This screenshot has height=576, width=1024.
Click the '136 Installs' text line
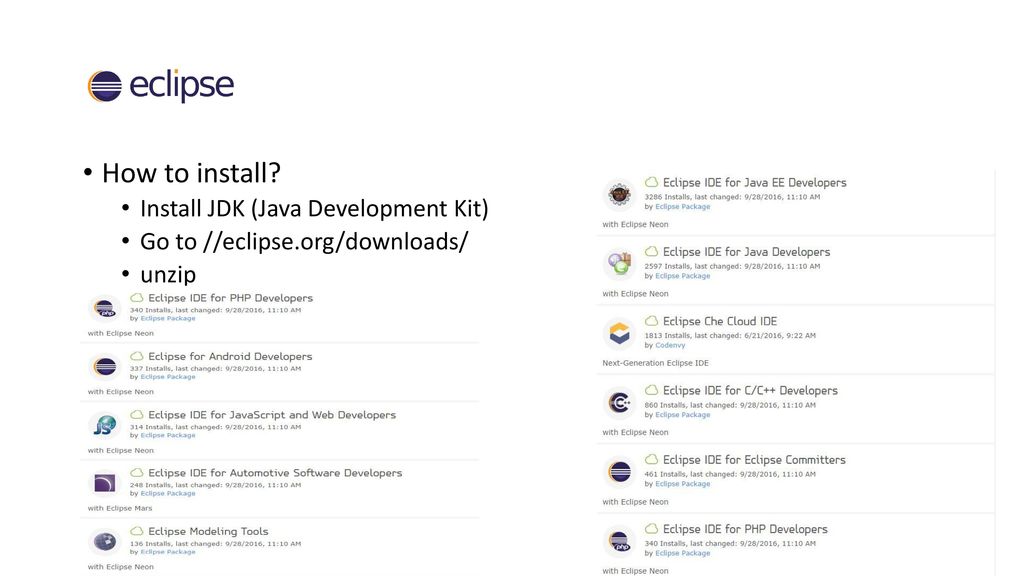[216, 543]
